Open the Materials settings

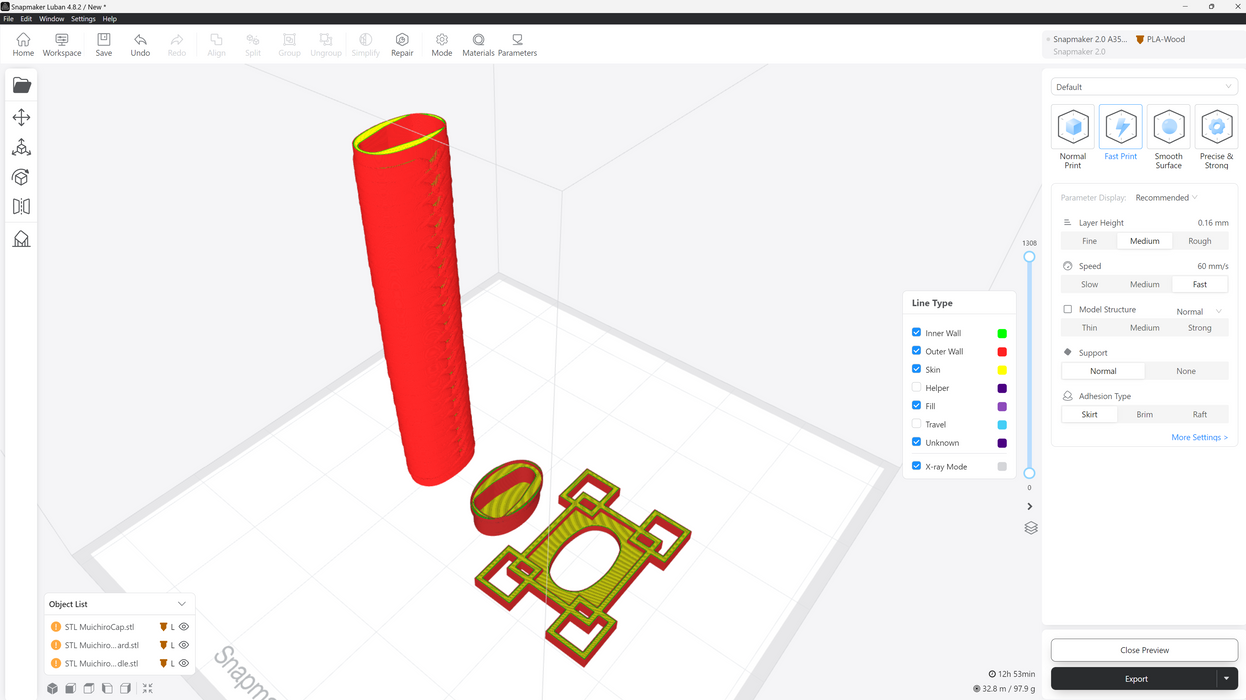click(478, 44)
